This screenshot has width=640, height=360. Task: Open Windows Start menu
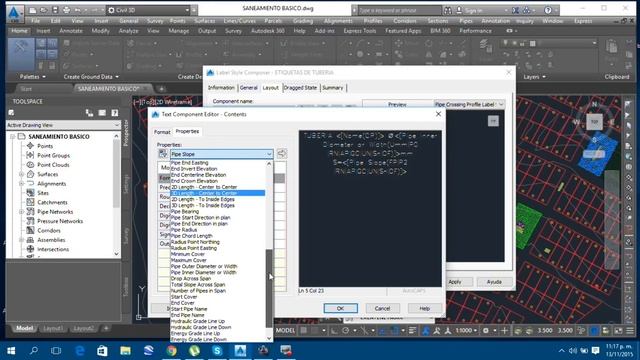(x=11, y=351)
